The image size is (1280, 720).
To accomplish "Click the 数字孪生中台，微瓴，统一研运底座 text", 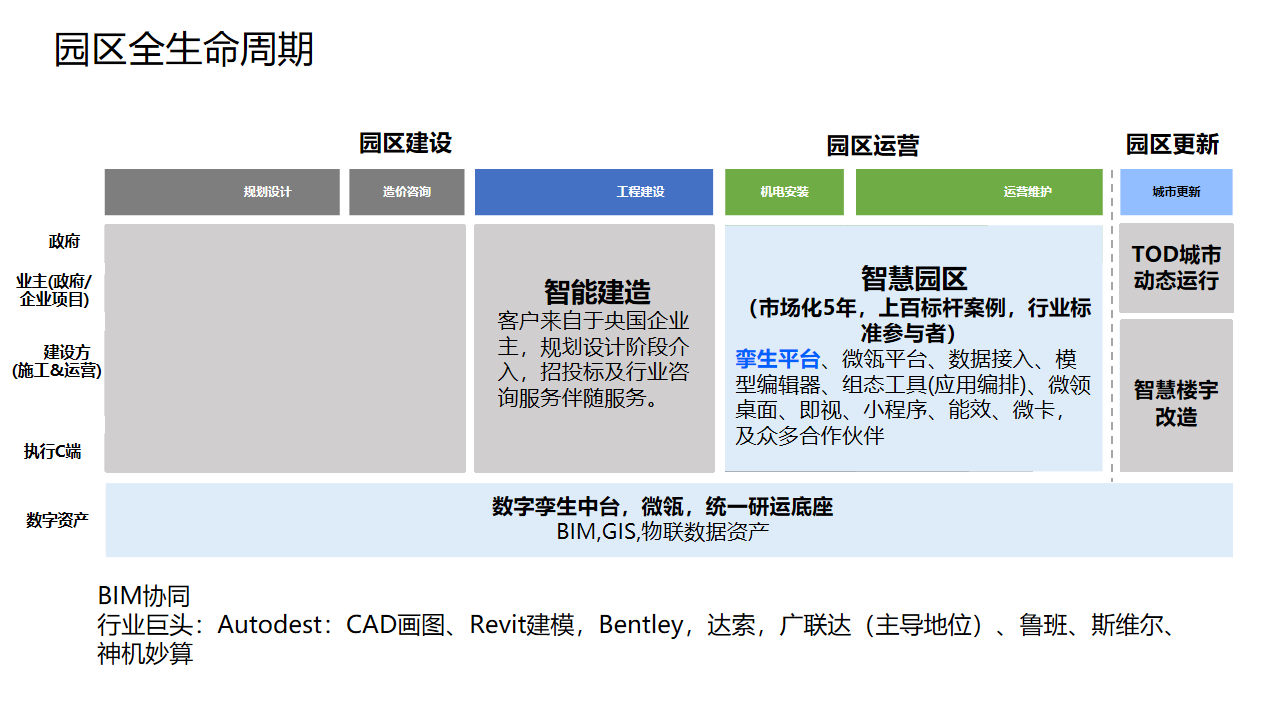I will pos(663,506).
